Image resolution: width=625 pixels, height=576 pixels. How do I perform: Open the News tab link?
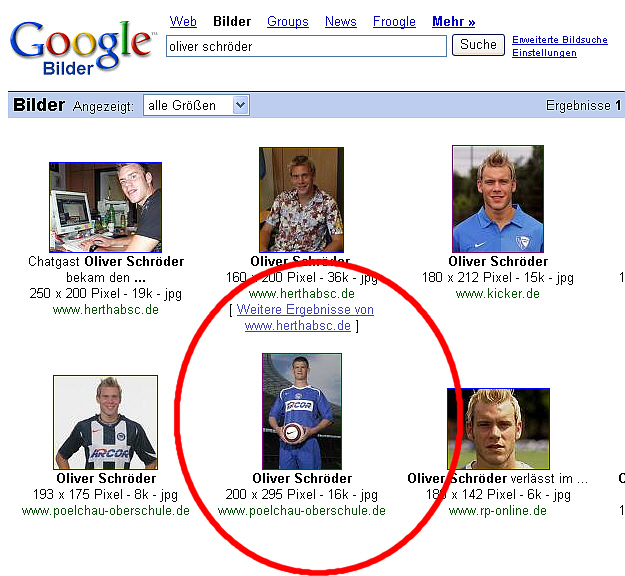coord(341,21)
